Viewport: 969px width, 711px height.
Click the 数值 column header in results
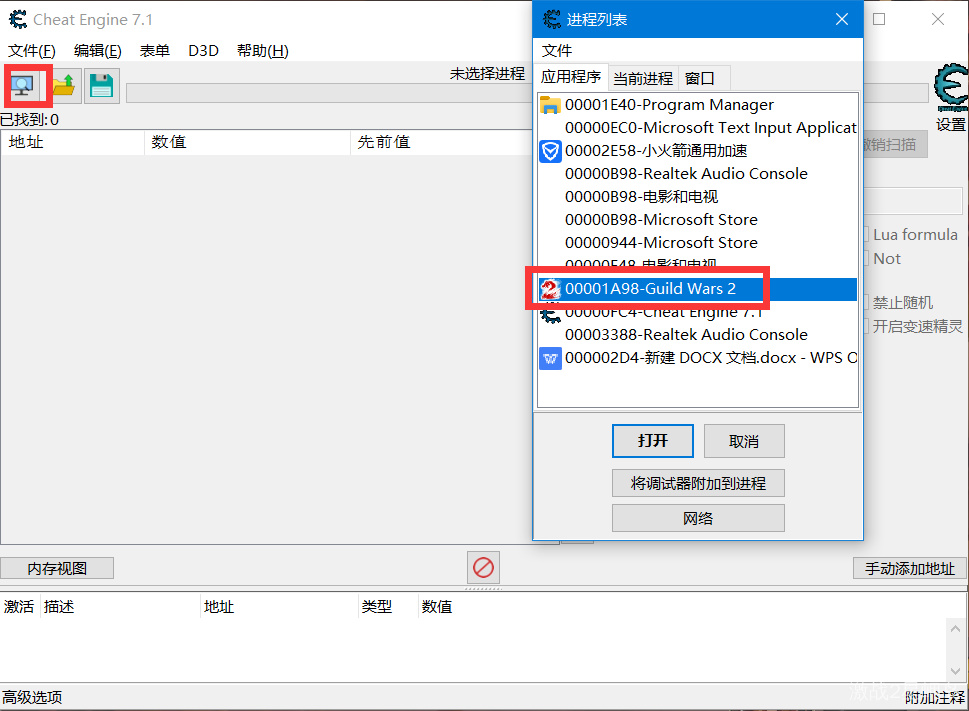247,142
